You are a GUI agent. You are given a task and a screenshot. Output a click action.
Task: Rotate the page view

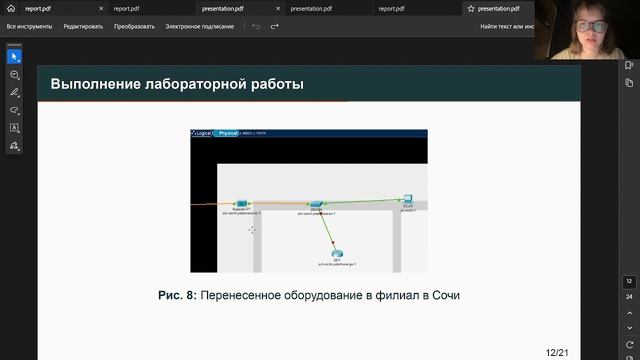point(629,344)
